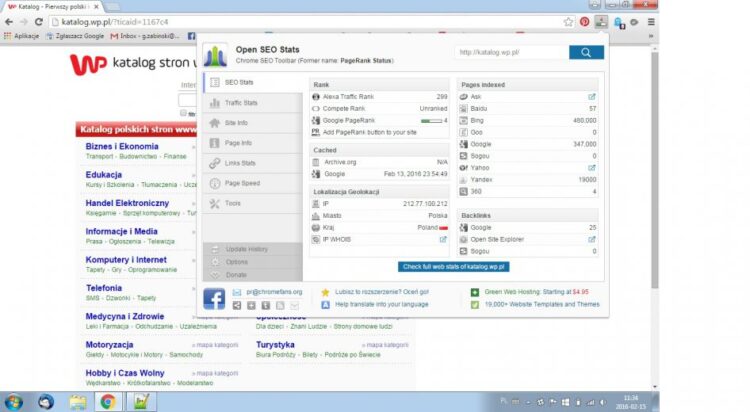
Task: Open the Site Info tab
Action: point(253,123)
